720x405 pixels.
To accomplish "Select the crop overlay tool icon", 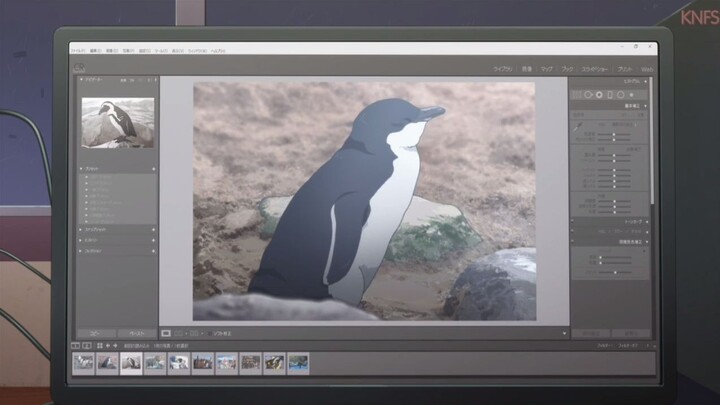I will [577, 94].
